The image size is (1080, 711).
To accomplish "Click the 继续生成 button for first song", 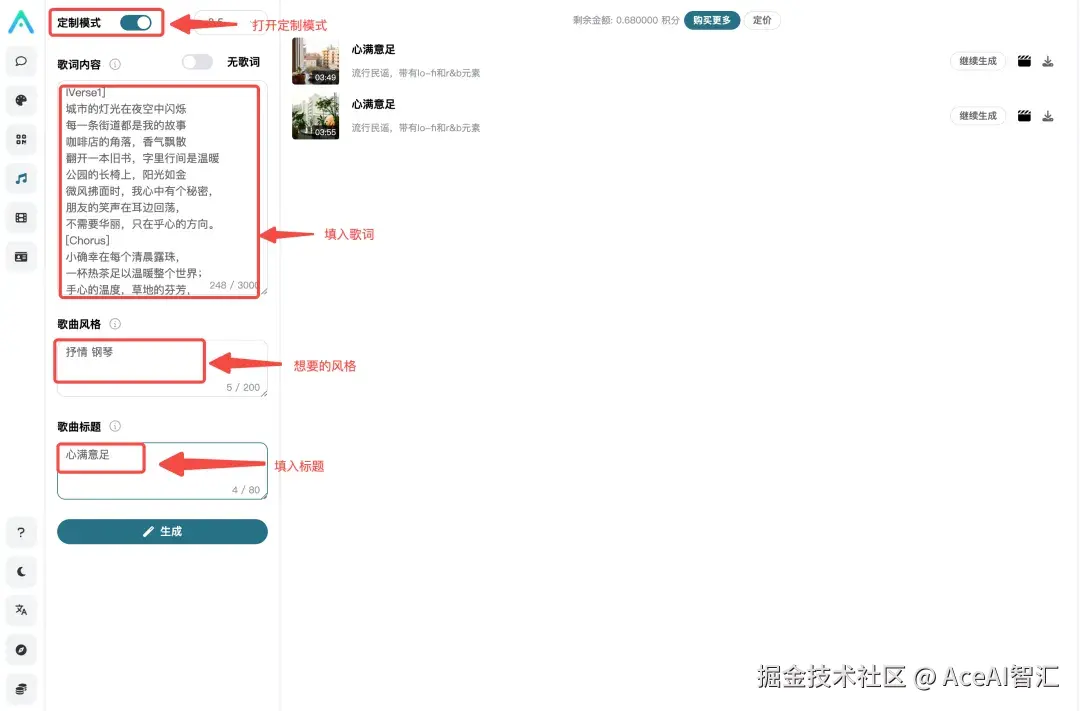I will coord(977,61).
